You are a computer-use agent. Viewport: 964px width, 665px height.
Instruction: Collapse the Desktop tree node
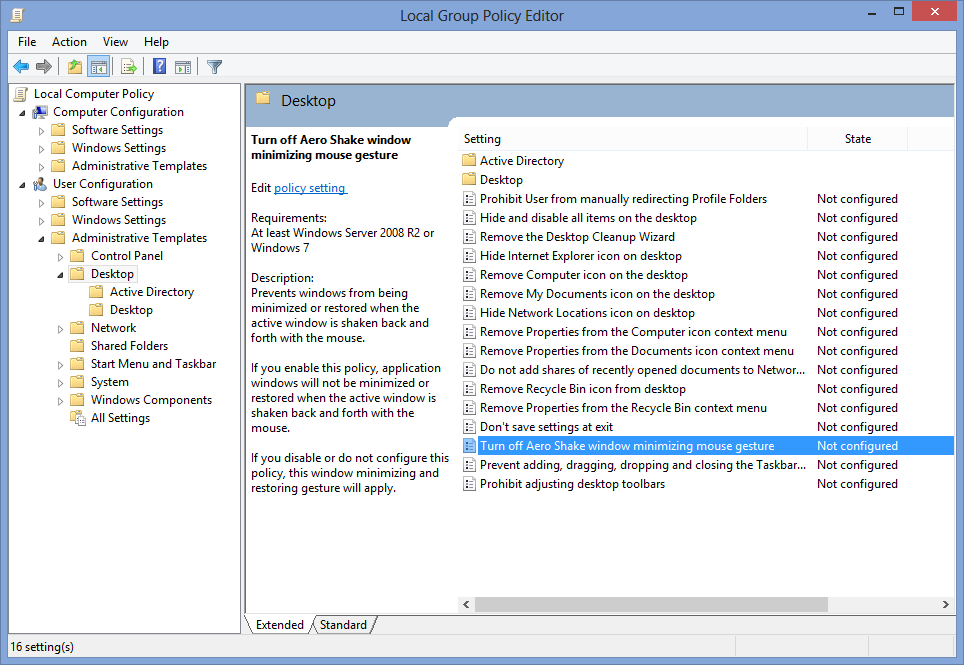(x=60, y=275)
